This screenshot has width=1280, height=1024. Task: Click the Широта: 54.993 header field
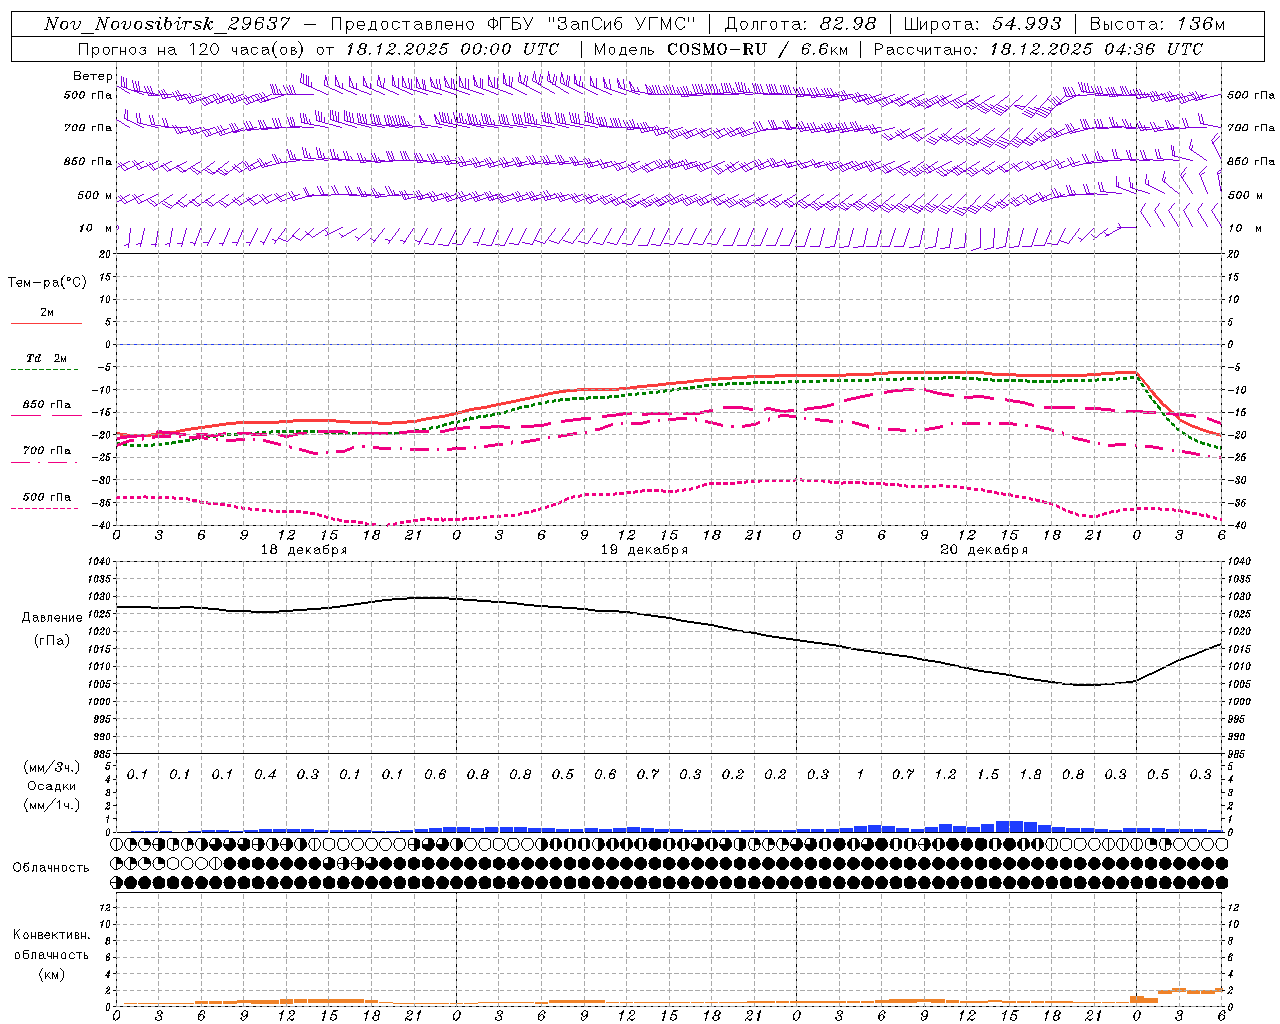pyautogui.click(x=982, y=24)
